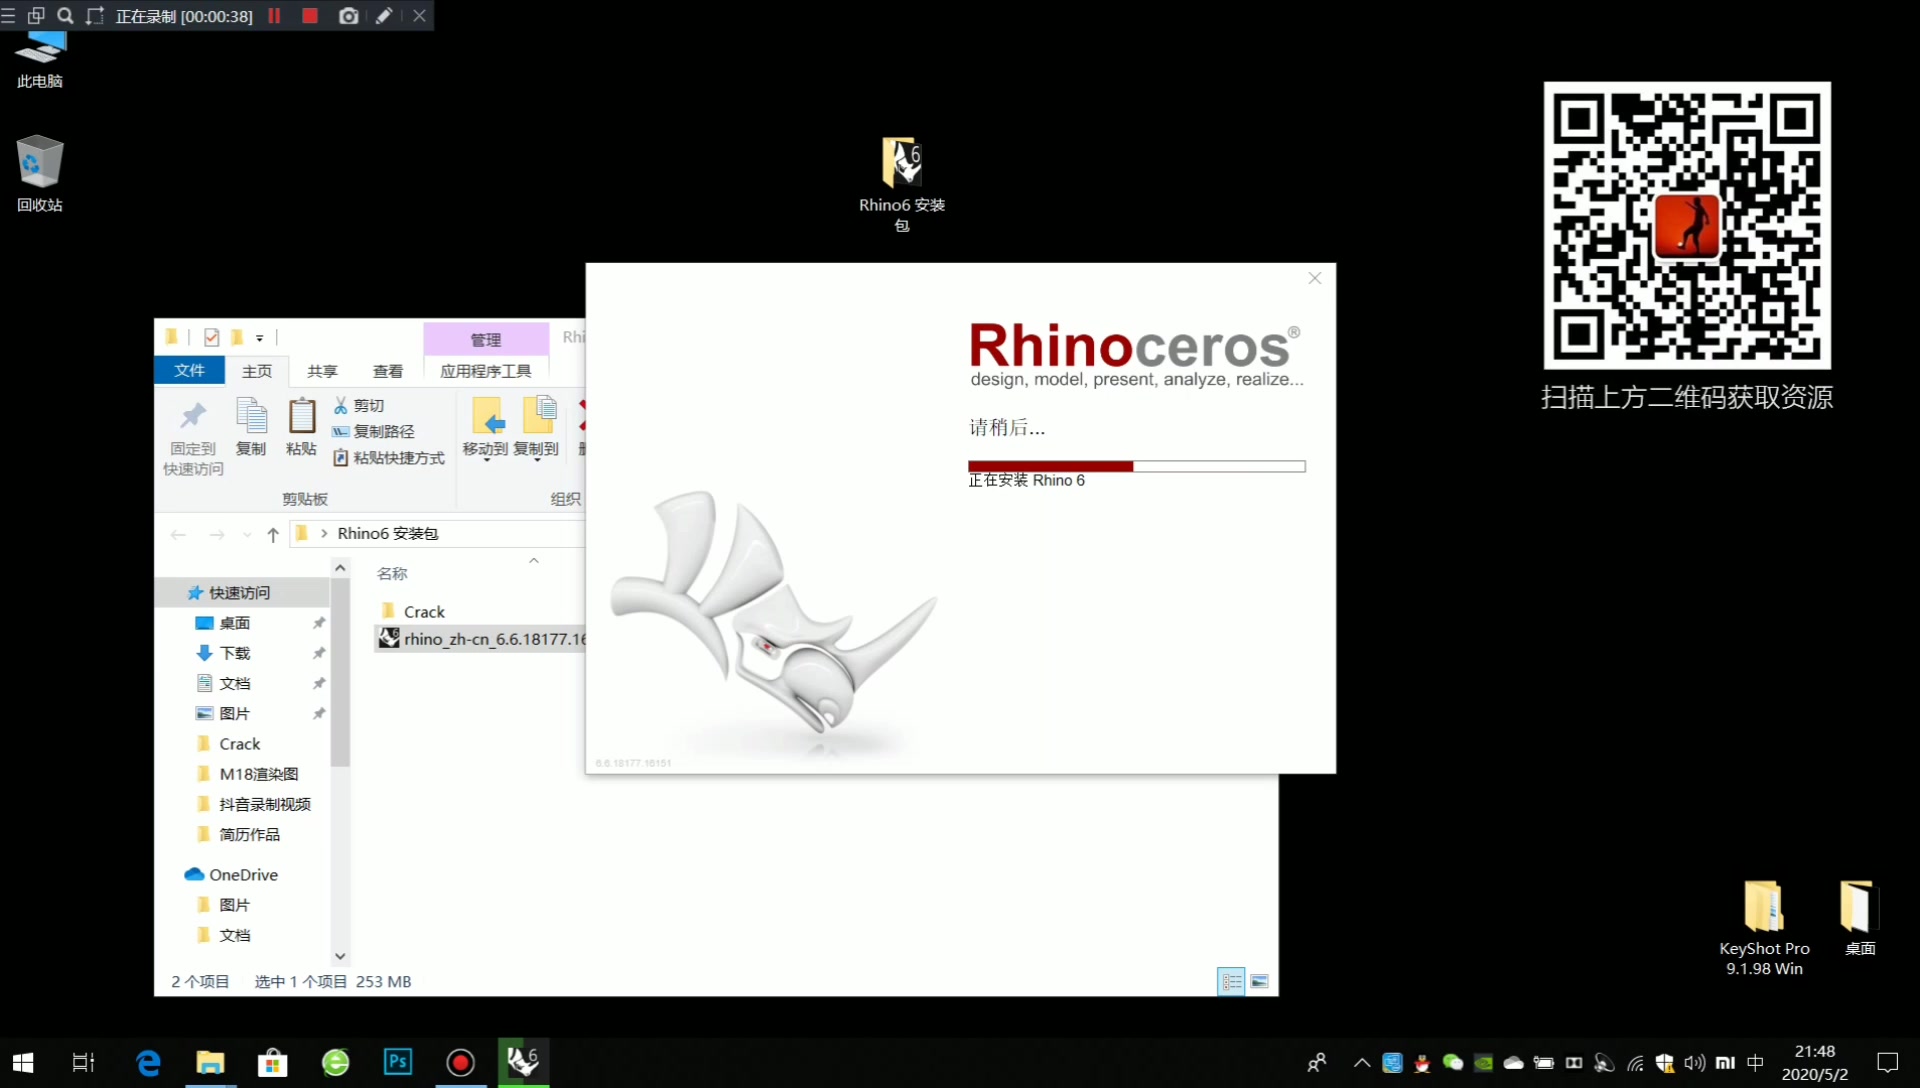
Task: Open the 简历作品 folder in navigation pane
Action: (x=249, y=834)
